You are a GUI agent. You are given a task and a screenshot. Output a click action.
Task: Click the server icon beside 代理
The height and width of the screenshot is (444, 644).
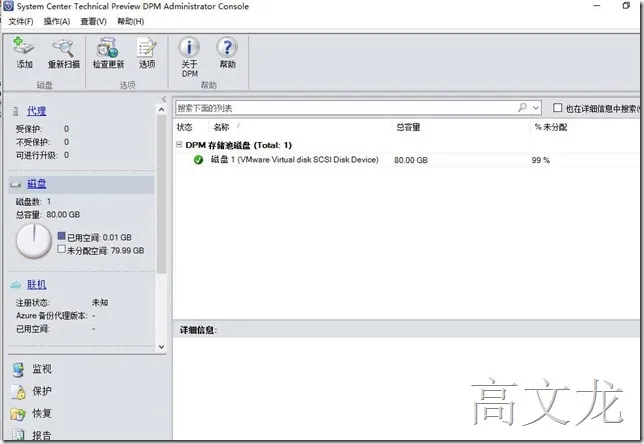pyautogui.click(x=16, y=111)
